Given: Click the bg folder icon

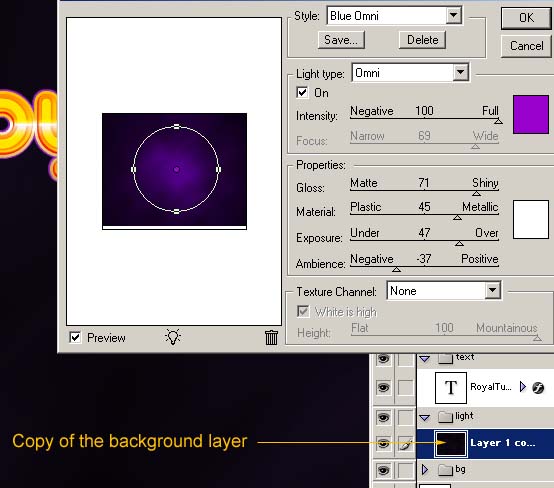Looking at the screenshot, I should [445, 470].
